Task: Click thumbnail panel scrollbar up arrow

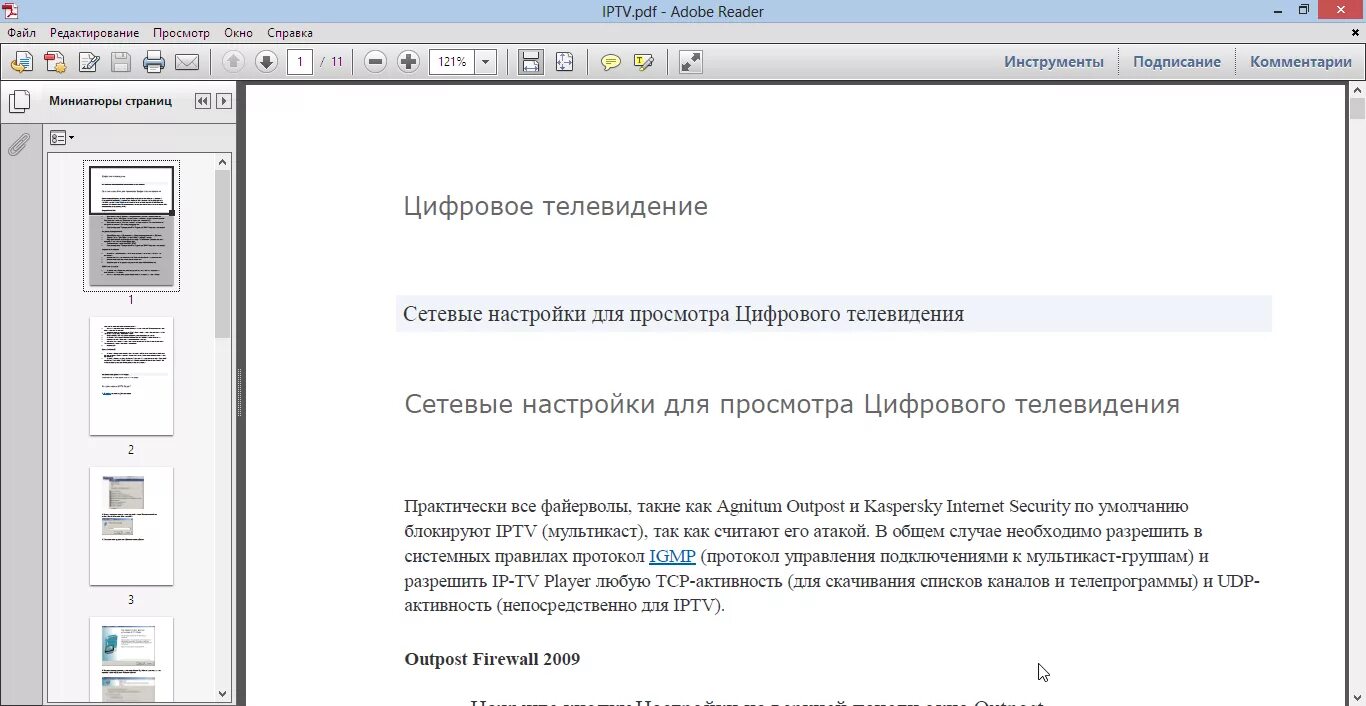Action: 223,161
